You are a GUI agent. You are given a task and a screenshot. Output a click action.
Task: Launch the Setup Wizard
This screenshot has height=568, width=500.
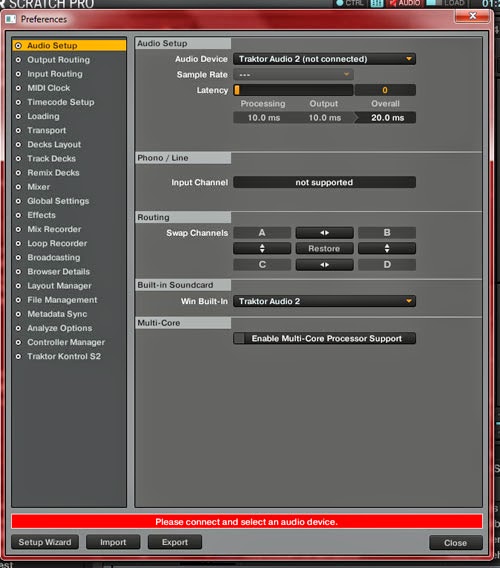point(45,542)
